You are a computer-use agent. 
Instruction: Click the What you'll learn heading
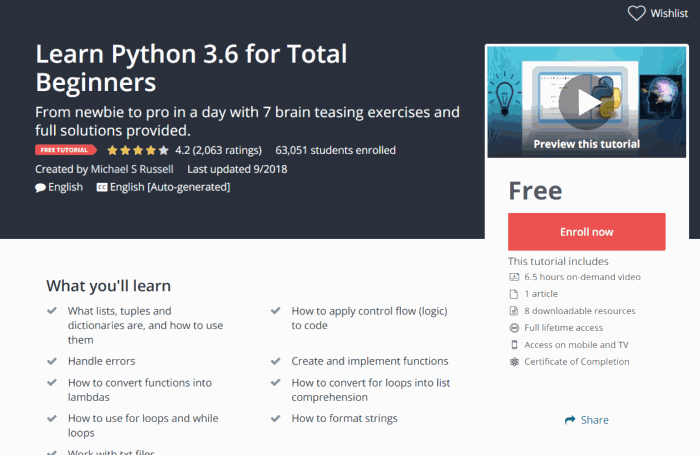[108, 286]
